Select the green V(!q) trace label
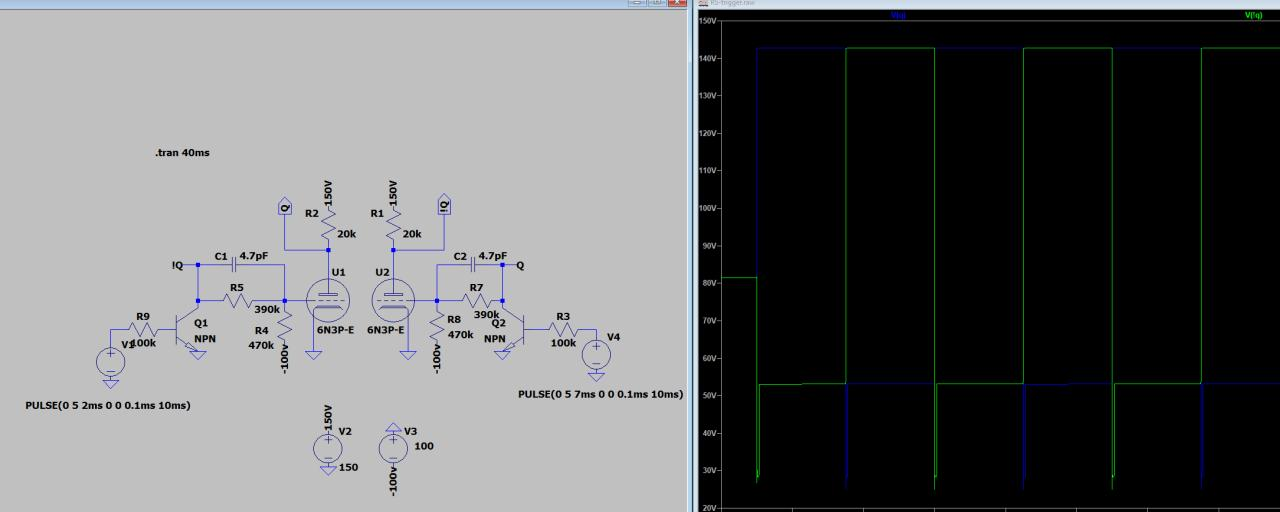The height and width of the screenshot is (512, 1280). point(1254,16)
